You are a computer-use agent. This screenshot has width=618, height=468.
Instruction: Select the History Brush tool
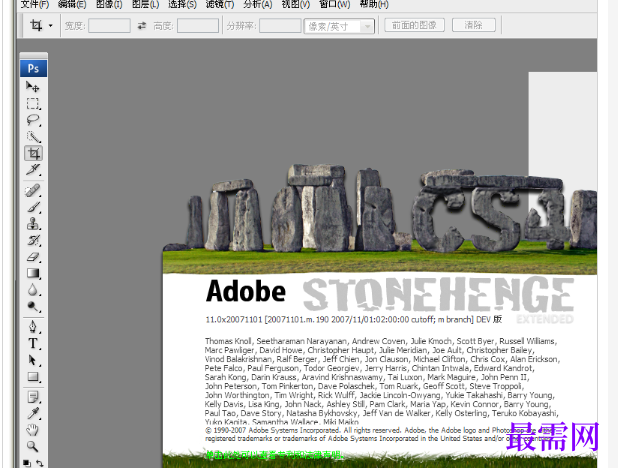point(33,240)
